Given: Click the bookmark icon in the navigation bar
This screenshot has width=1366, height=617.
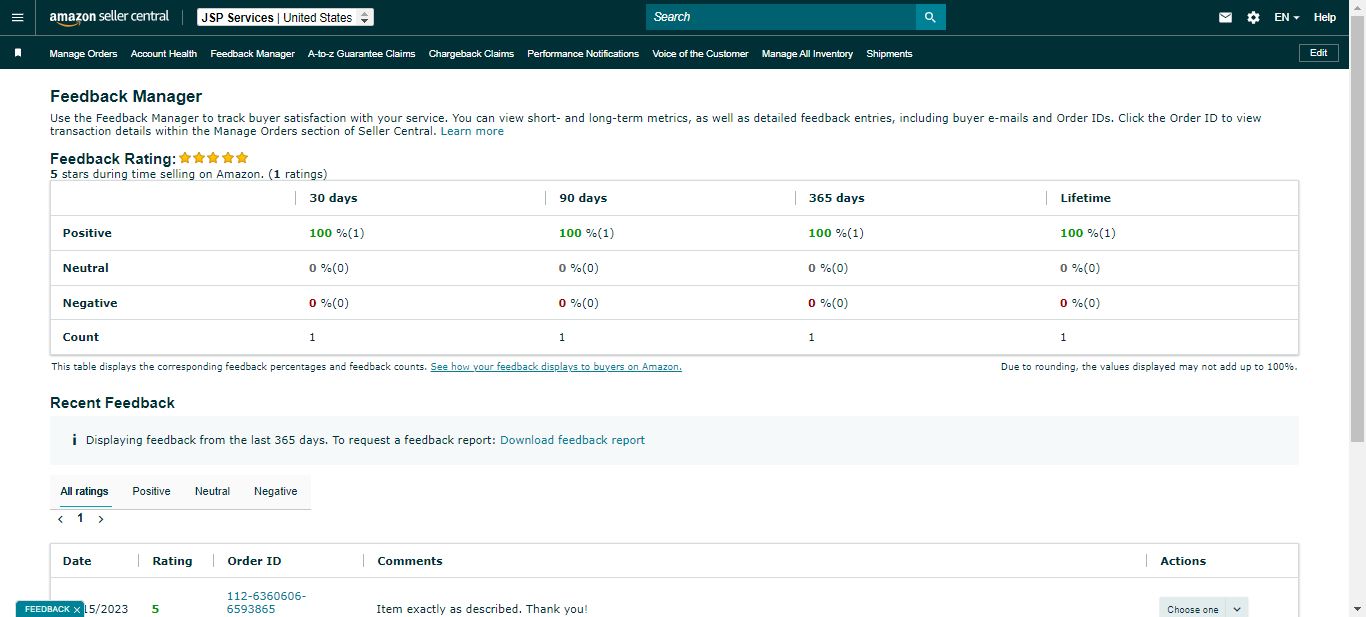Looking at the screenshot, I should tap(18, 53).
